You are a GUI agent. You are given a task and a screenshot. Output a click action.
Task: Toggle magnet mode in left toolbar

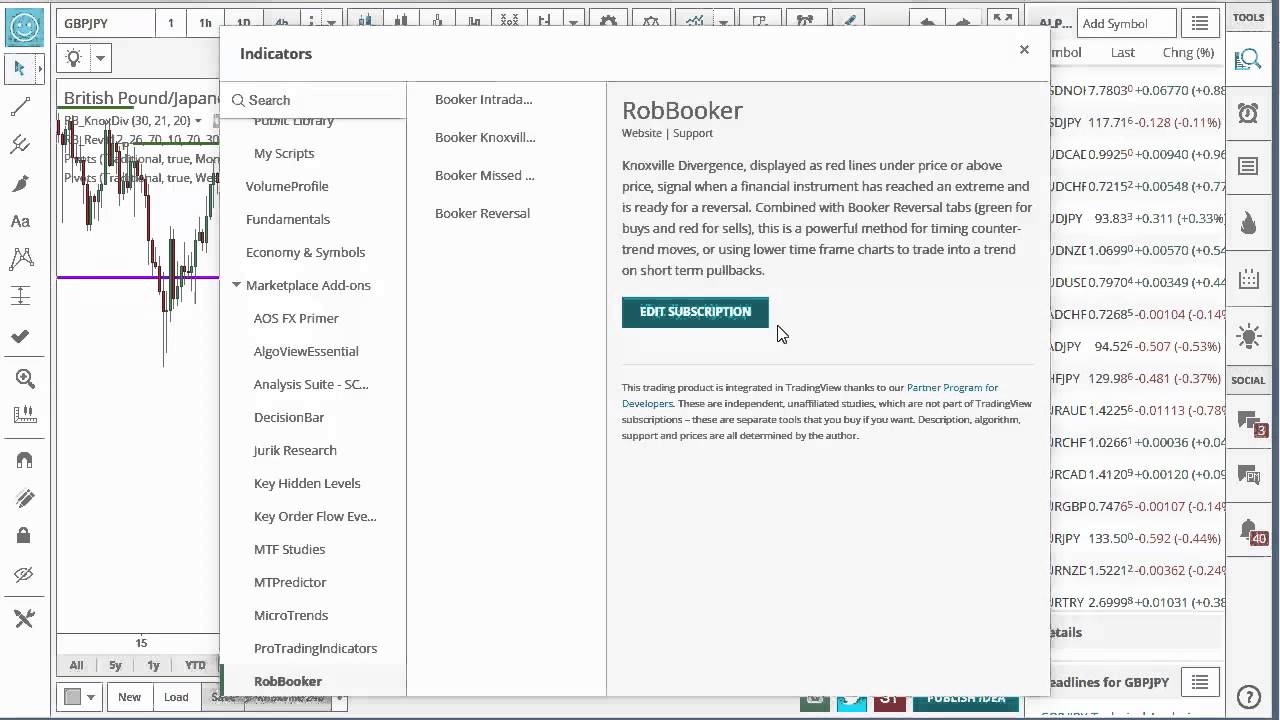pos(24,460)
